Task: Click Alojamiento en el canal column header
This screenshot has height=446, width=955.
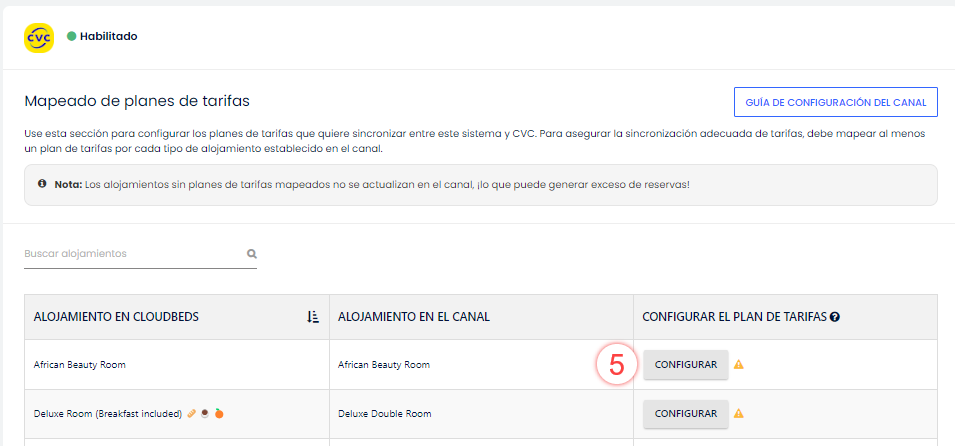Action: pos(414,317)
